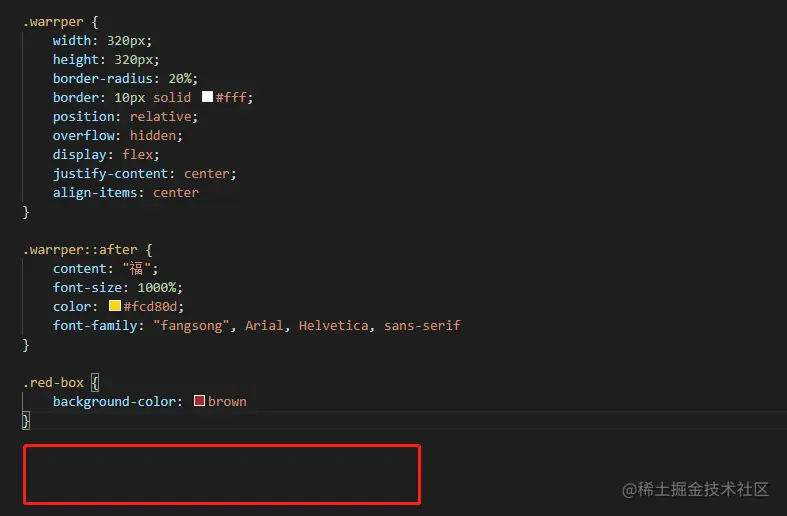
Task: Click the 'brown' color value text
Action: click(x=227, y=402)
